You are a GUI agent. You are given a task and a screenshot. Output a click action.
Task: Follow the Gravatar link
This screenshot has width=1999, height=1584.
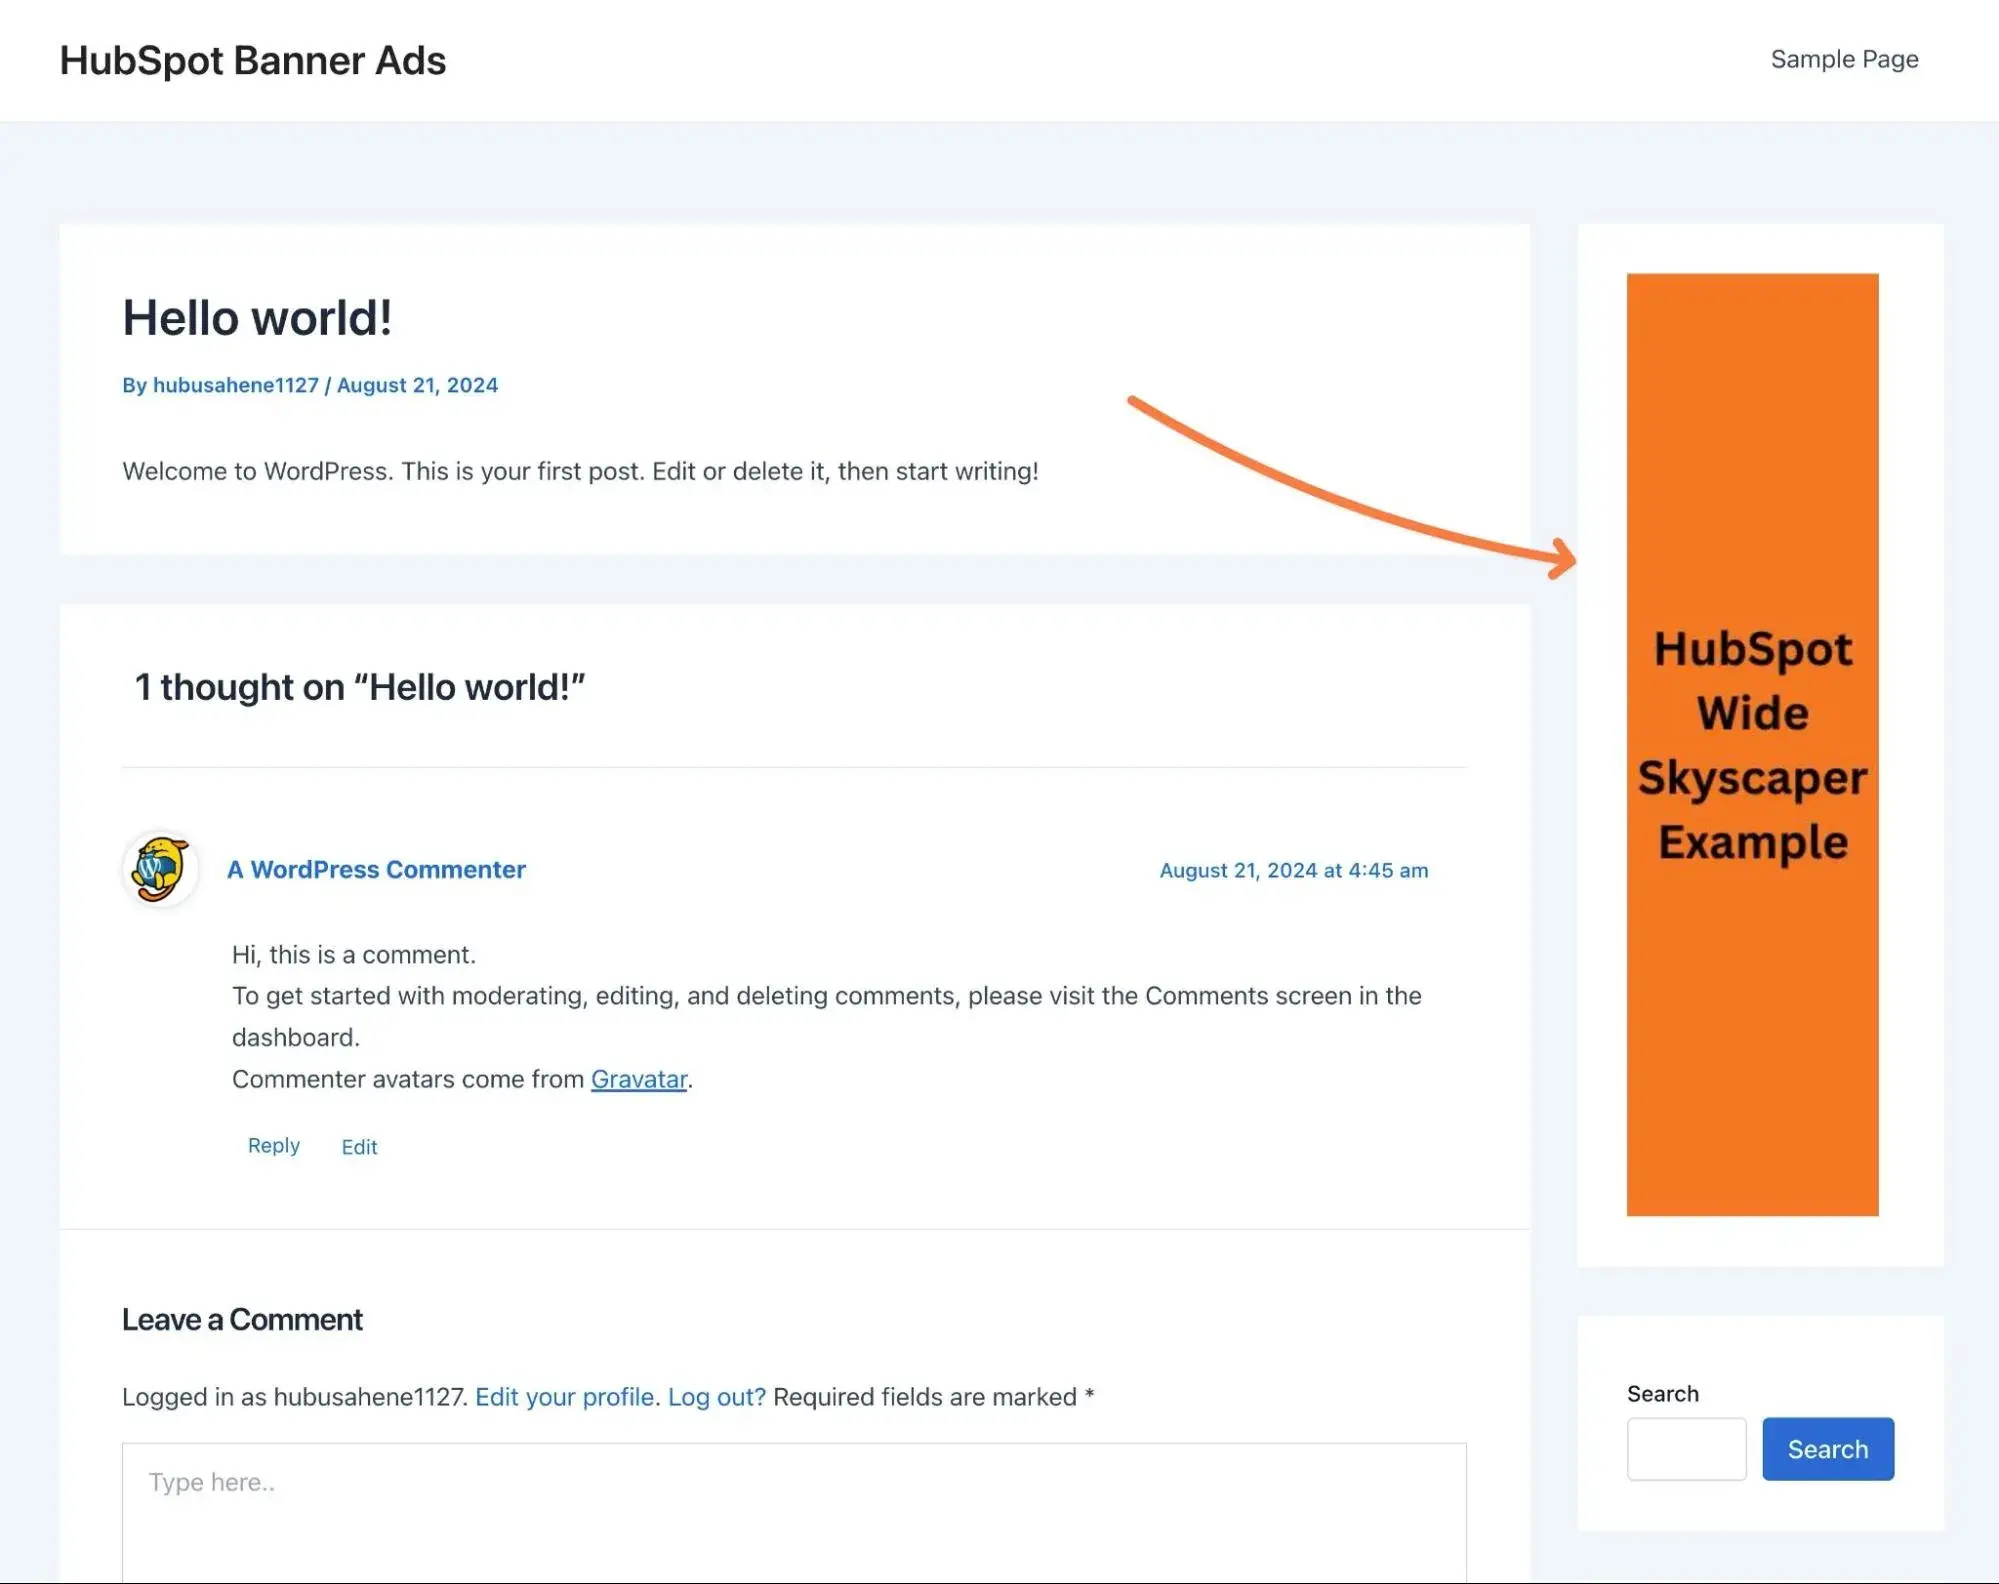[x=639, y=1079]
